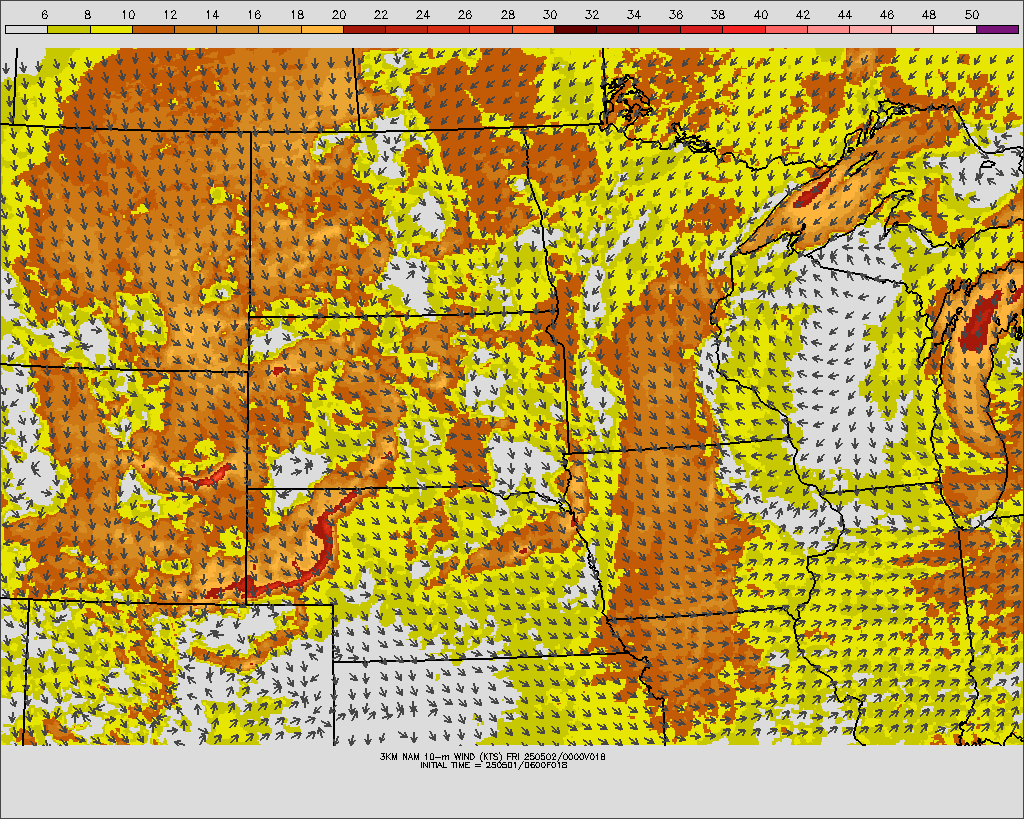1024x819 pixels.
Task: Select the legend label 14
Action: pos(212,14)
